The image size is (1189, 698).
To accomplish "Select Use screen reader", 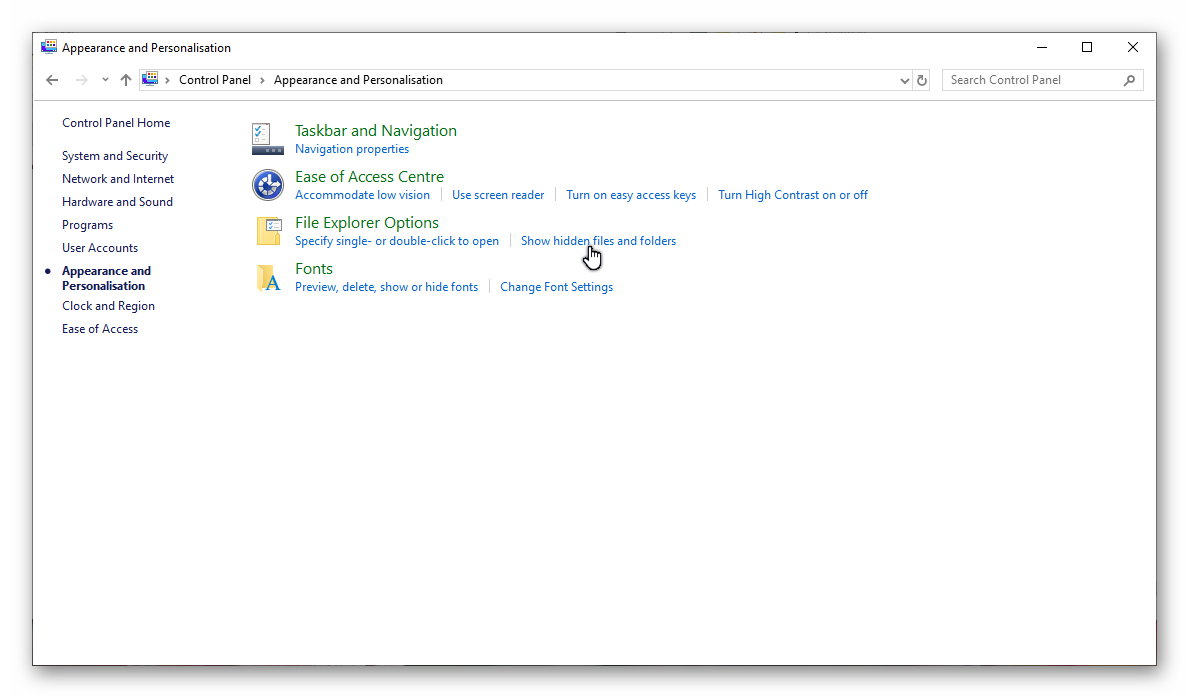I will tap(498, 195).
